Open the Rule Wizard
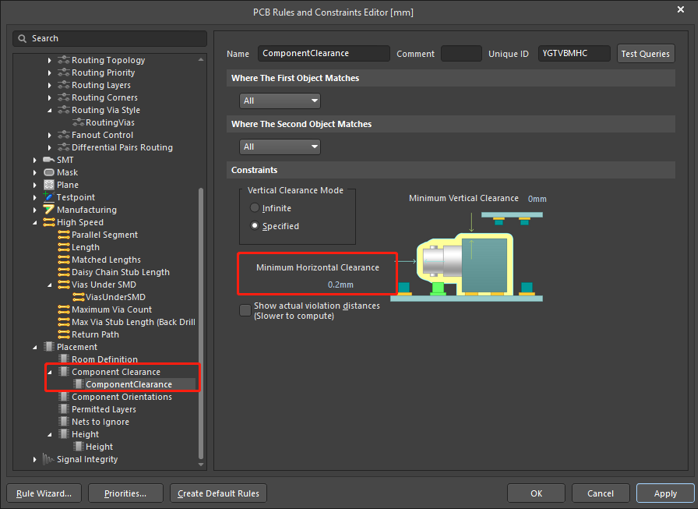 [44, 493]
